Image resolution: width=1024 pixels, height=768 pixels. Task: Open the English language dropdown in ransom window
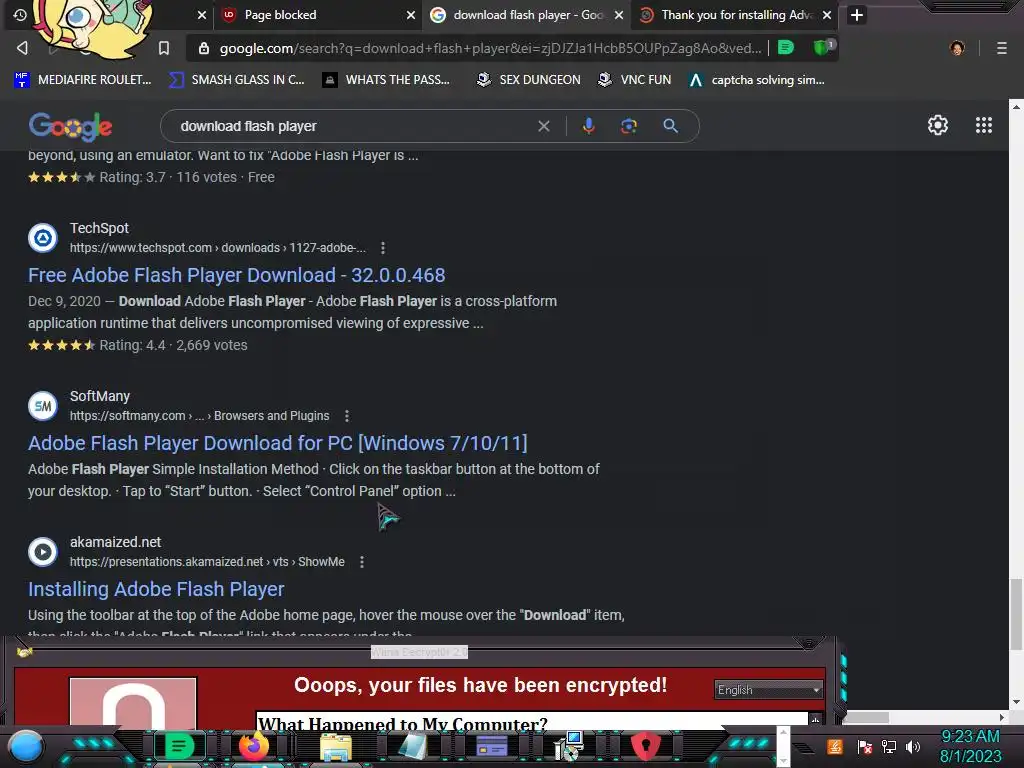click(768, 690)
